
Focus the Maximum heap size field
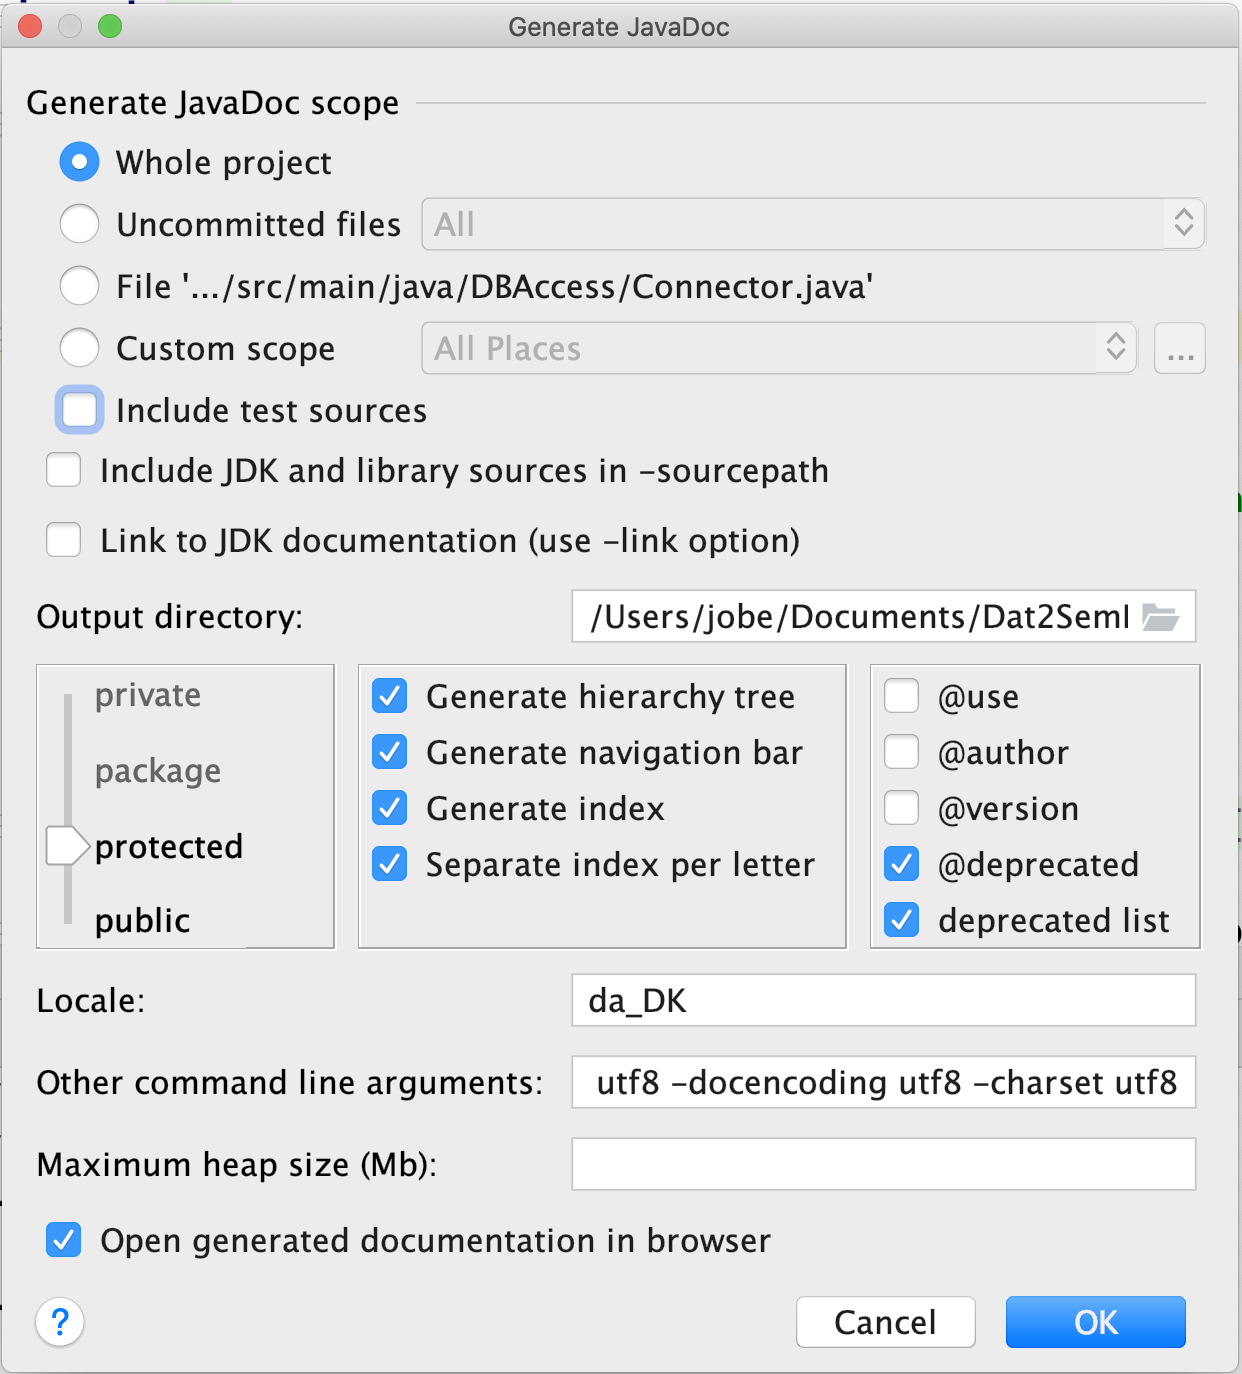[883, 1165]
